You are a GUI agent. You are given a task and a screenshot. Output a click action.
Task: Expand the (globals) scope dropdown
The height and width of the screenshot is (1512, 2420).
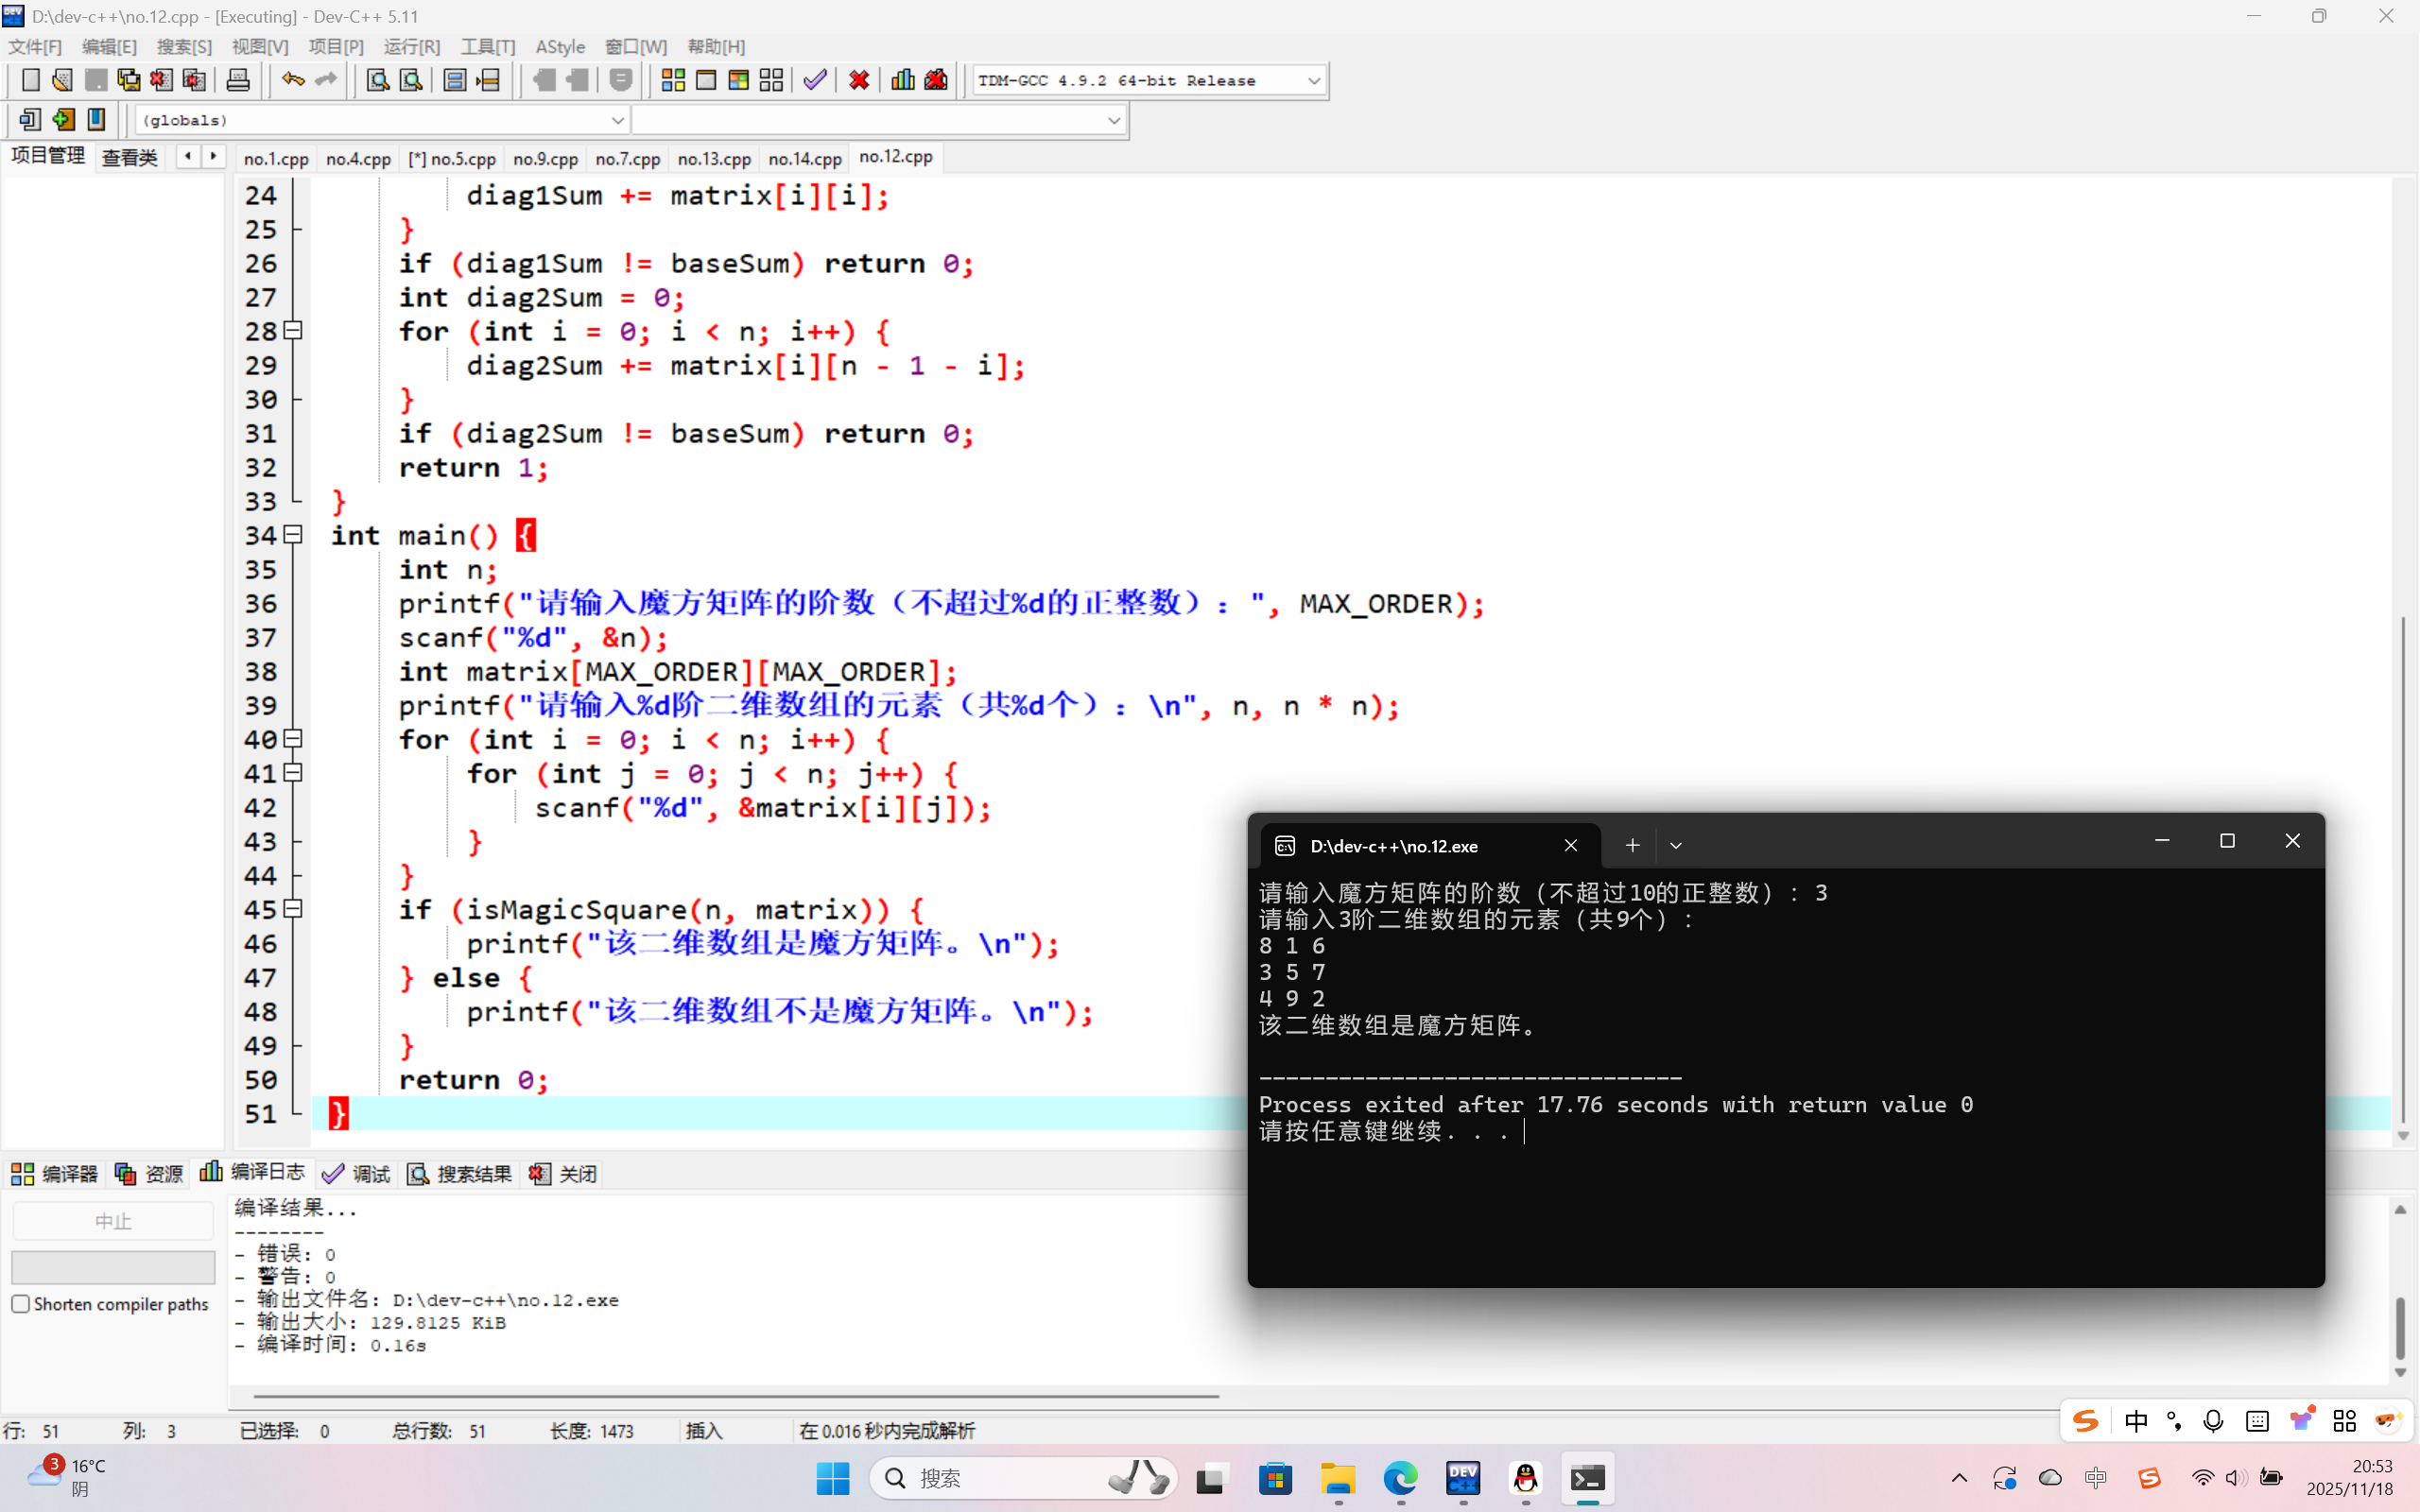pyautogui.click(x=617, y=120)
